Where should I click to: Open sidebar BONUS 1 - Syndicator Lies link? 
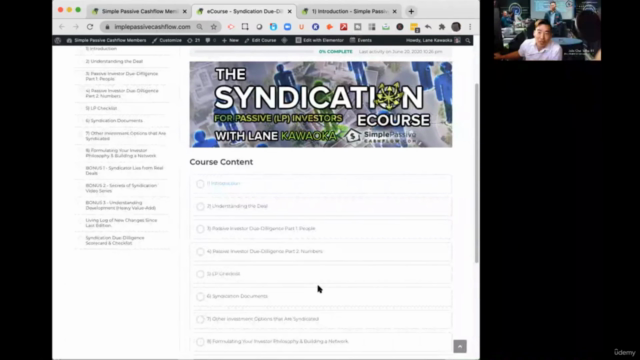pyautogui.click(x=124, y=171)
